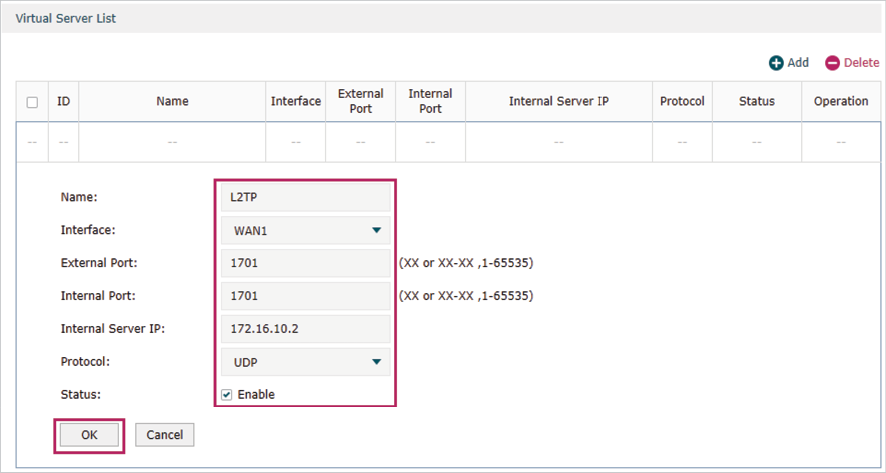Toggle the select-all checkbox in table header
The height and width of the screenshot is (473, 886).
[32, 102]
